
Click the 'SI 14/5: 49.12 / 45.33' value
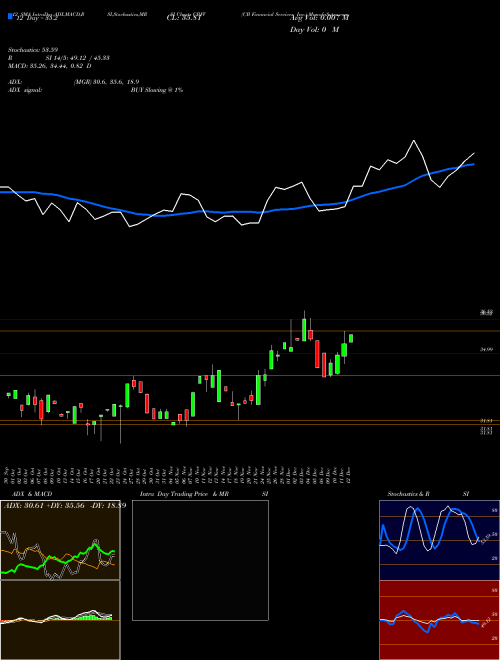pos(78,58)
